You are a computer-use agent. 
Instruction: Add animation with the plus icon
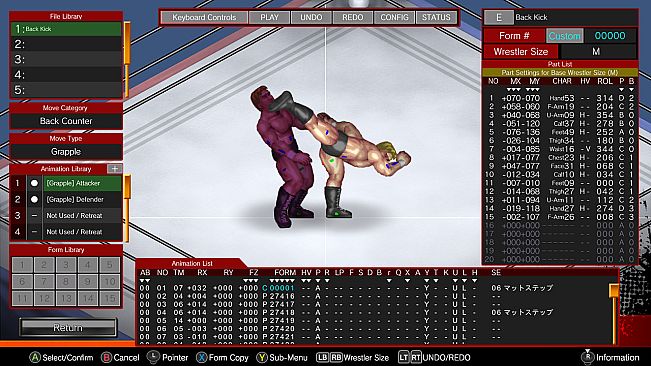click(115, 168)
